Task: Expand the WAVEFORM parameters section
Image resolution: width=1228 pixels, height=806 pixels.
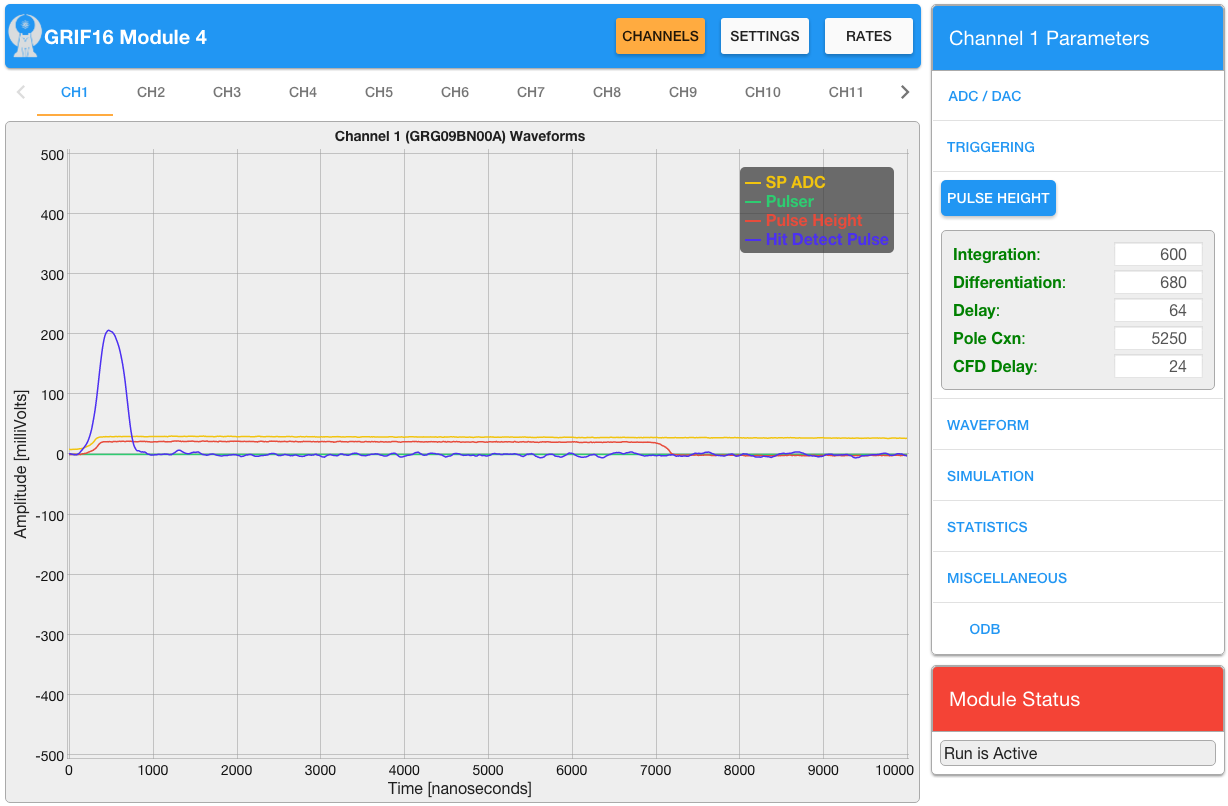Action: [x=987, y=425]
